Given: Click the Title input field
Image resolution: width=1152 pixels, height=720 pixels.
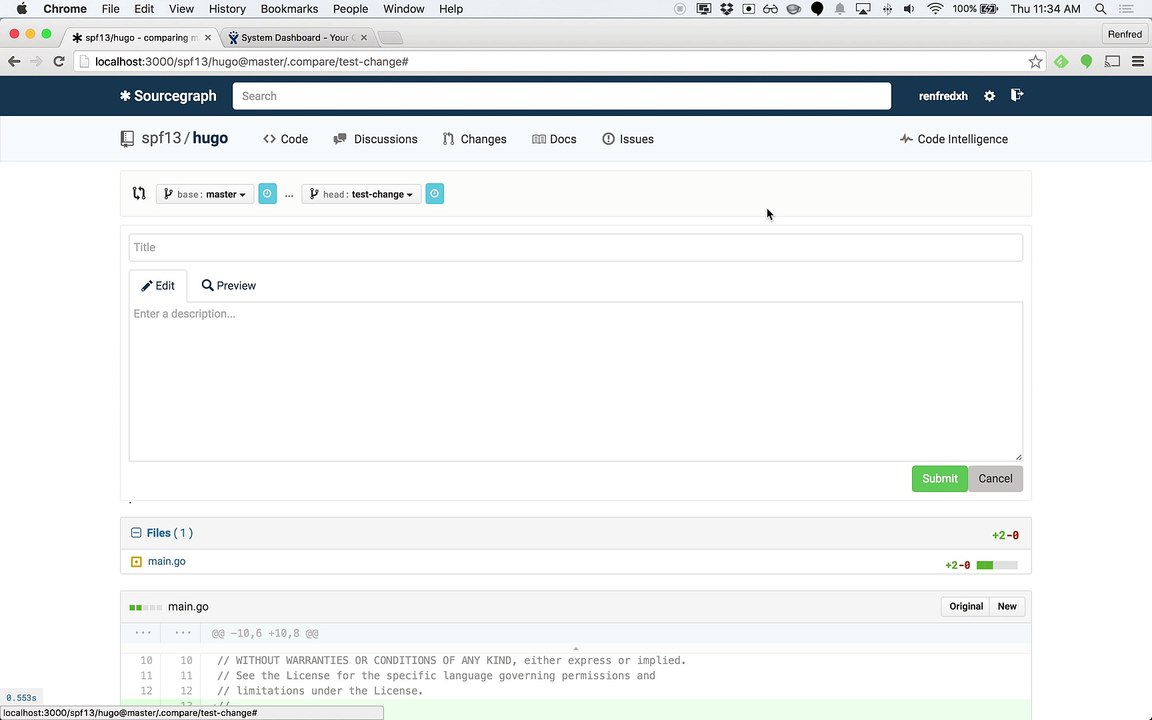Looking at the screenshot, I should pyautogui.click(x=575, y=248).
